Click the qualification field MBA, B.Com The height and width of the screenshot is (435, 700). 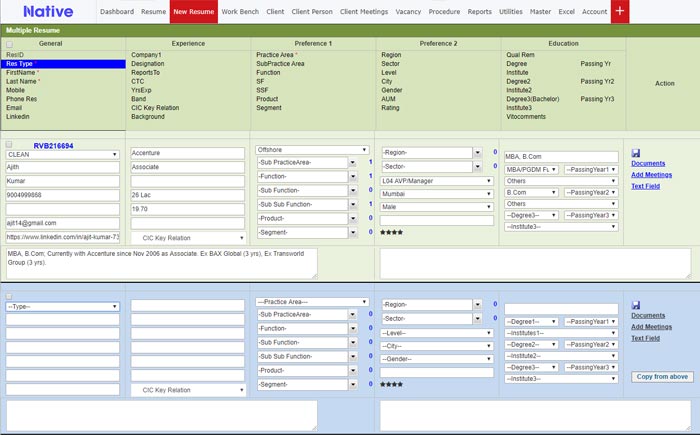click(561, 157)
